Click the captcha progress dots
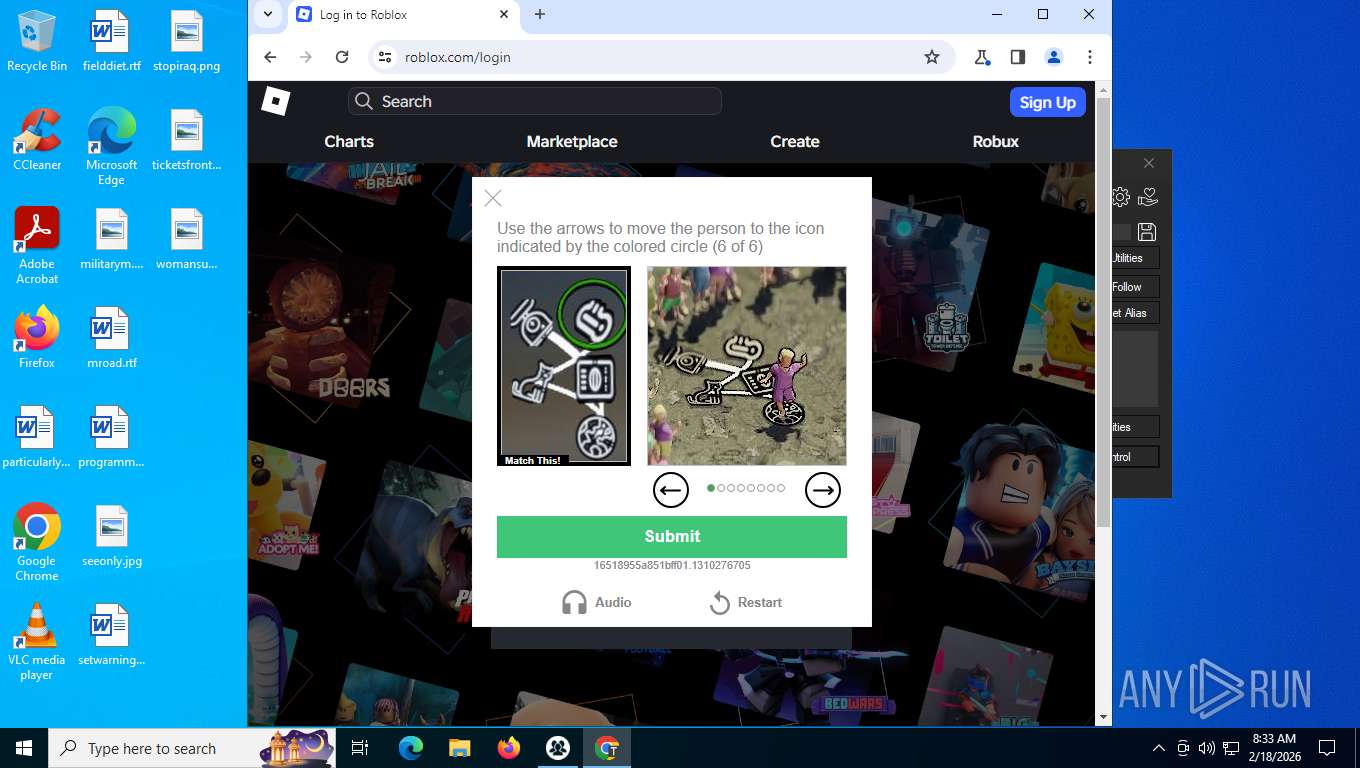This screenshot has height=768, width=1360. pos(747,488)
